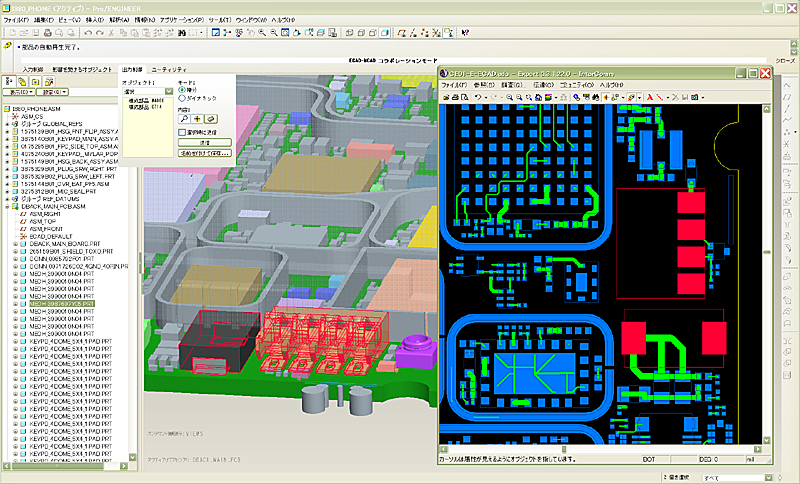800x484 pixels.
Task: Click the red A text icon in InterComm toolbar
Action: [x=649, y=97]
